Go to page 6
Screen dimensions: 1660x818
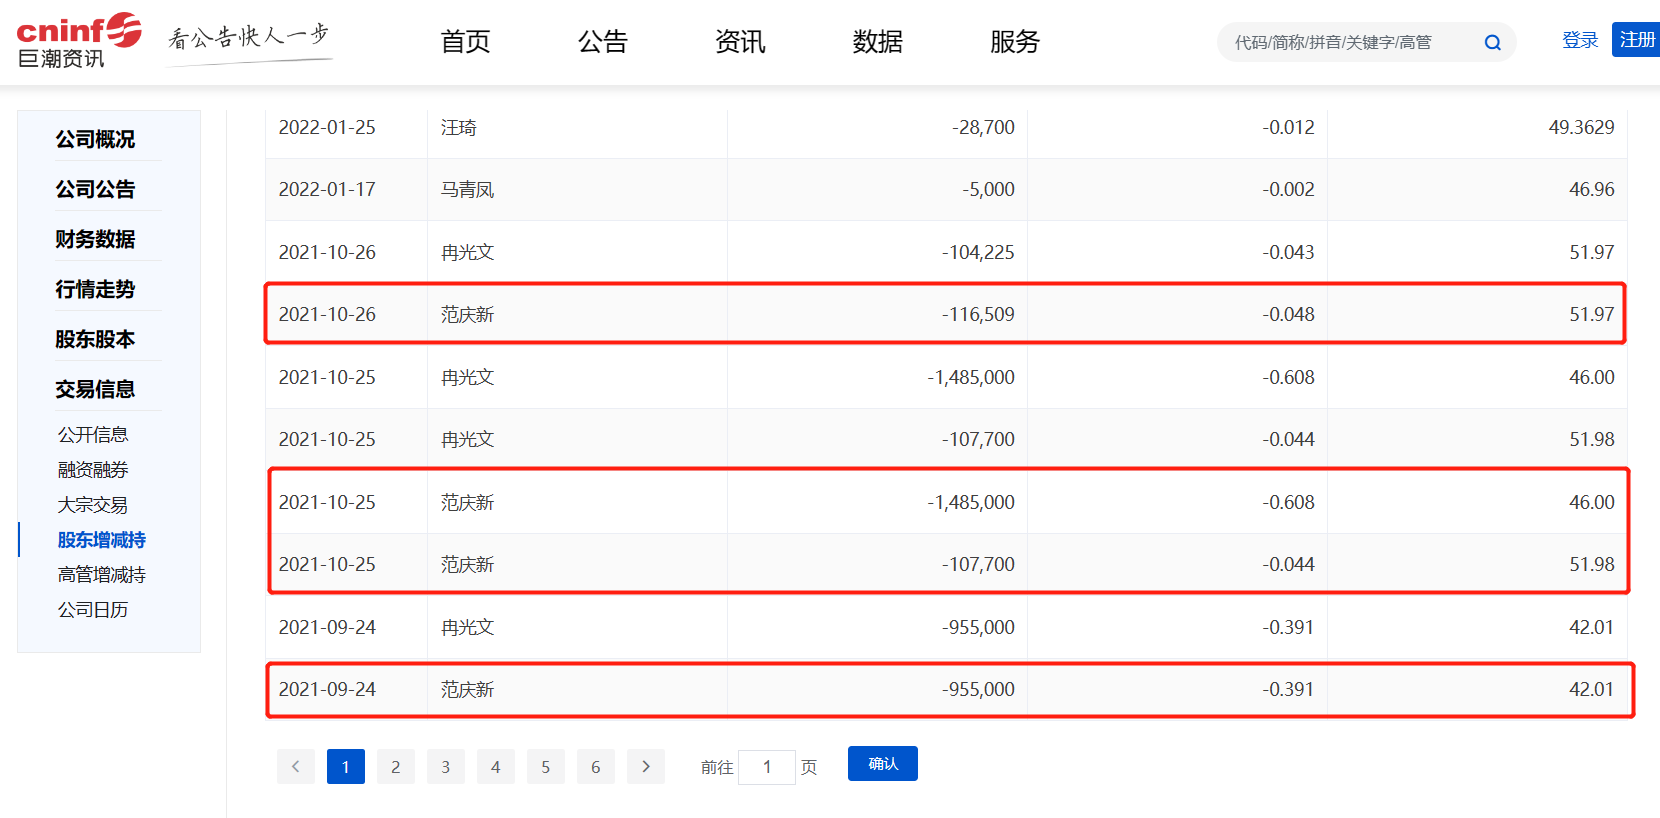[x=596, y=767]
